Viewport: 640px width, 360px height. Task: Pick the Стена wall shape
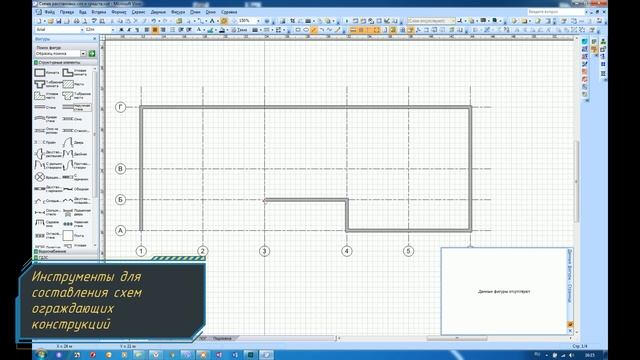(x=46, y=107)
